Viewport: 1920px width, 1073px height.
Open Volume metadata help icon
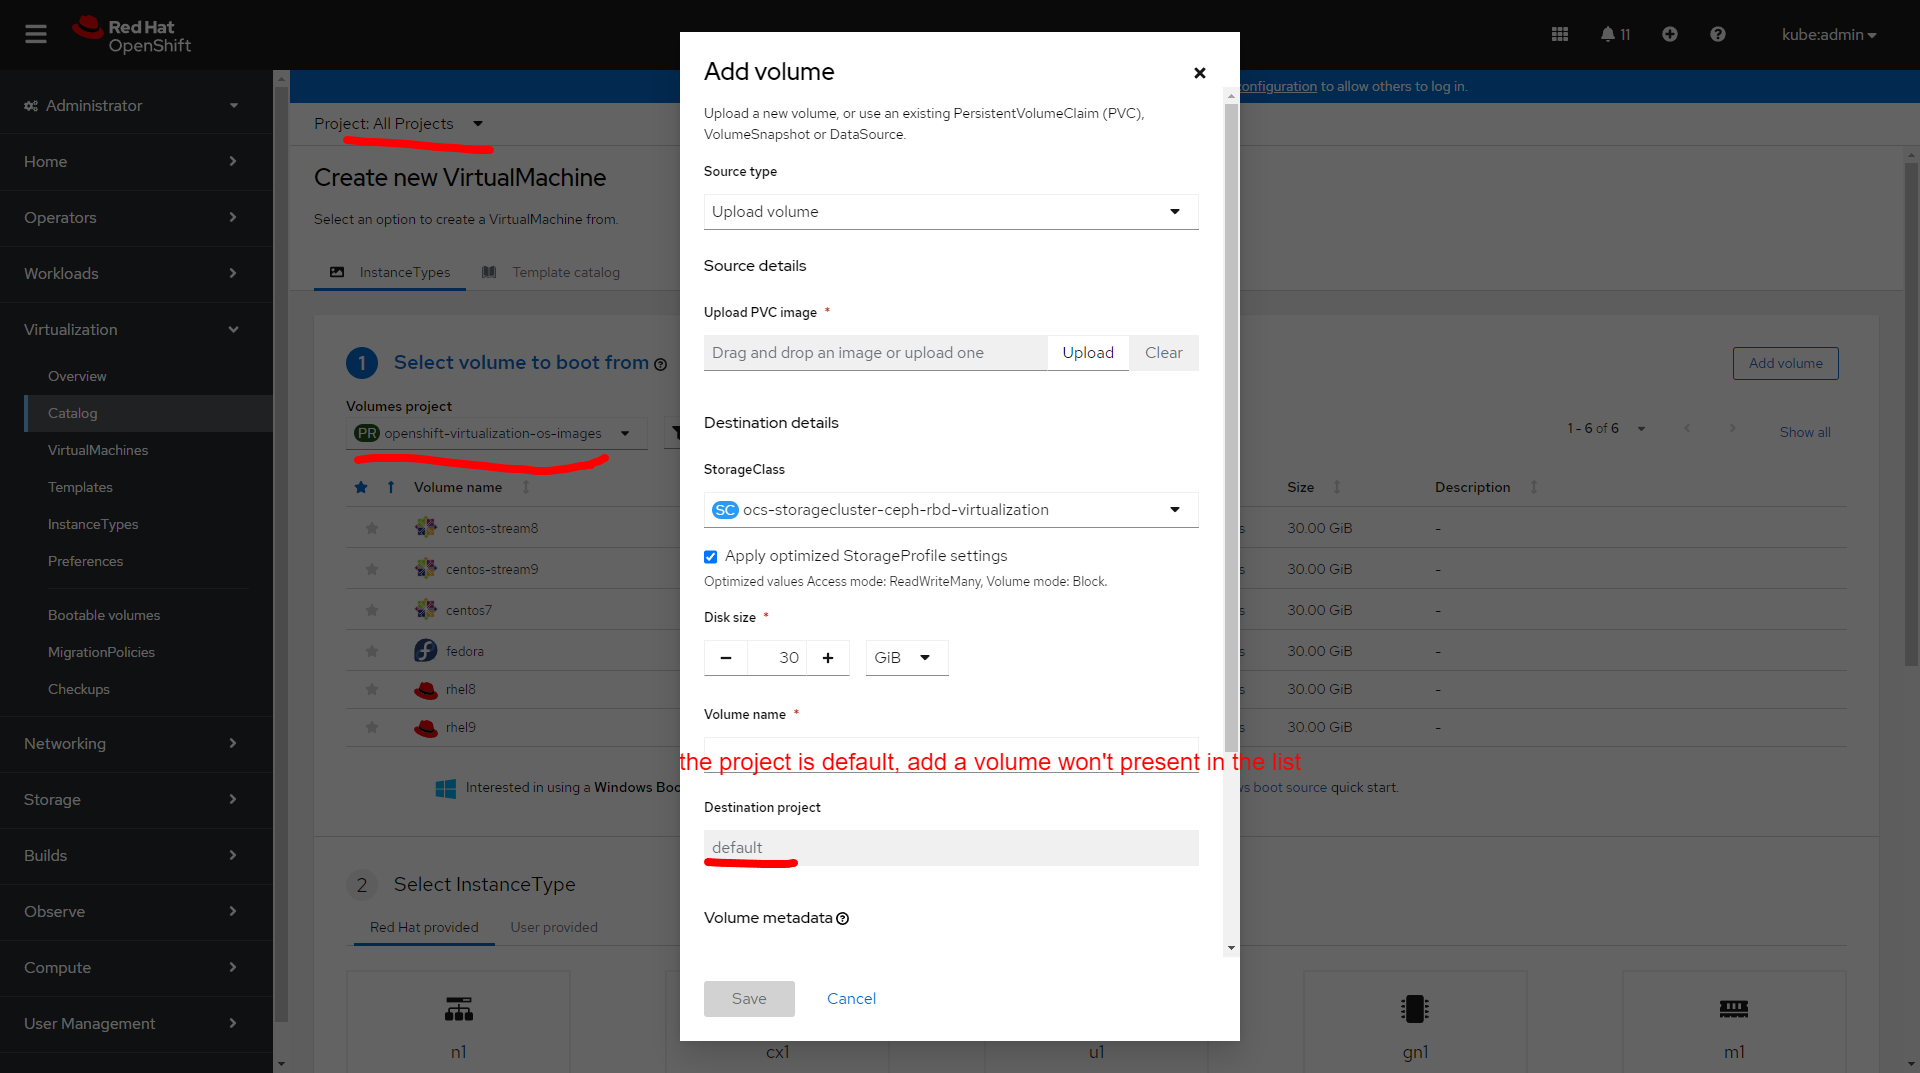tap(843, 919)
